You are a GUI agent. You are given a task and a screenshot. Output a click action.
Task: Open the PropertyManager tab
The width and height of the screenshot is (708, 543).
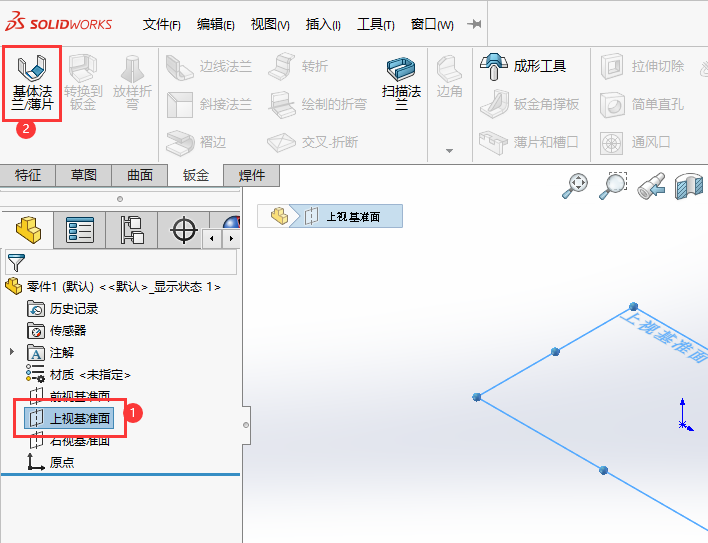80,230
